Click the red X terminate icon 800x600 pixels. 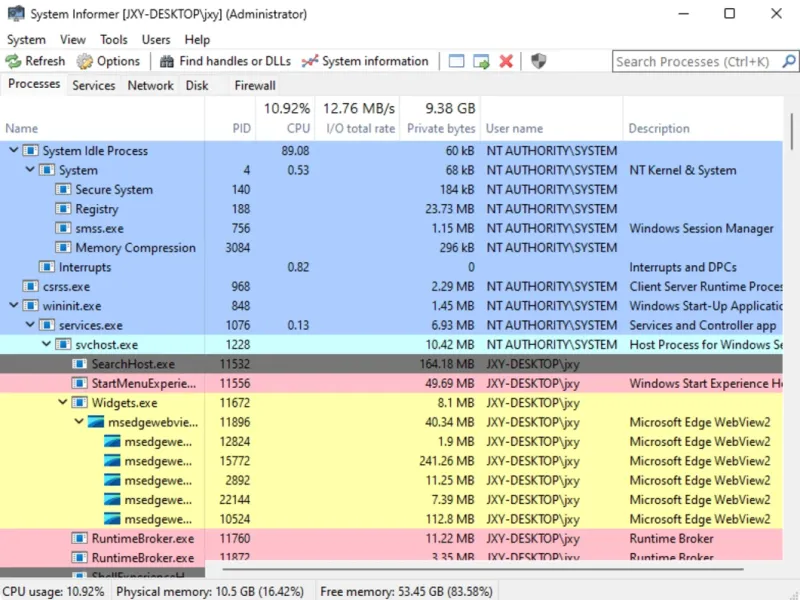point(506,61)
